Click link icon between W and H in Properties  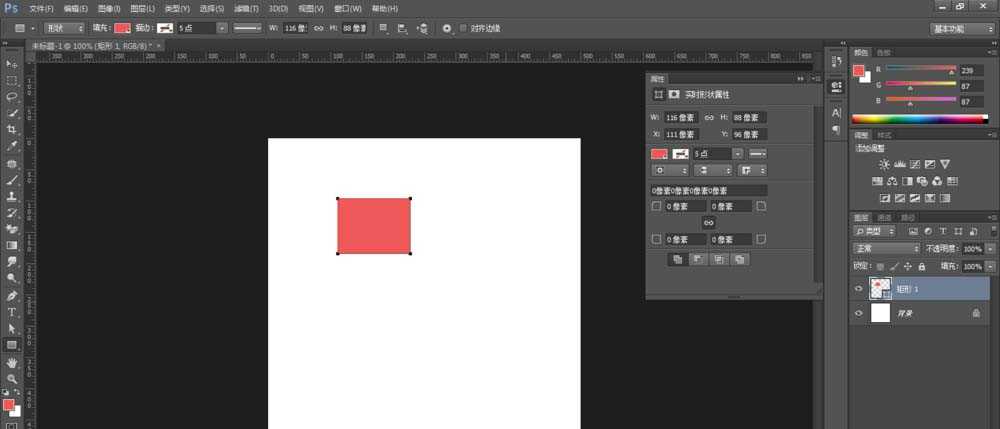click(709, 117)
